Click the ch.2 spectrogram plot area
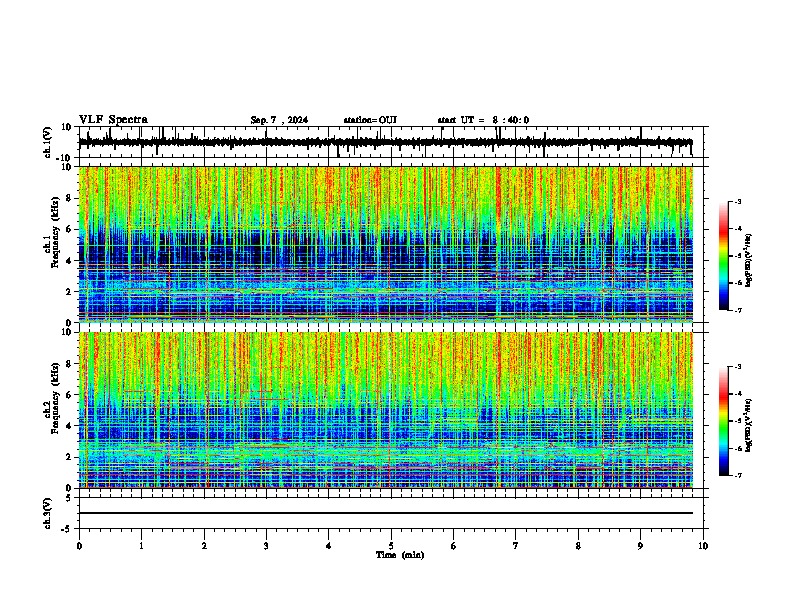This screenshot has width=792, height=612. pyautogui.click(x=386, y=410)
